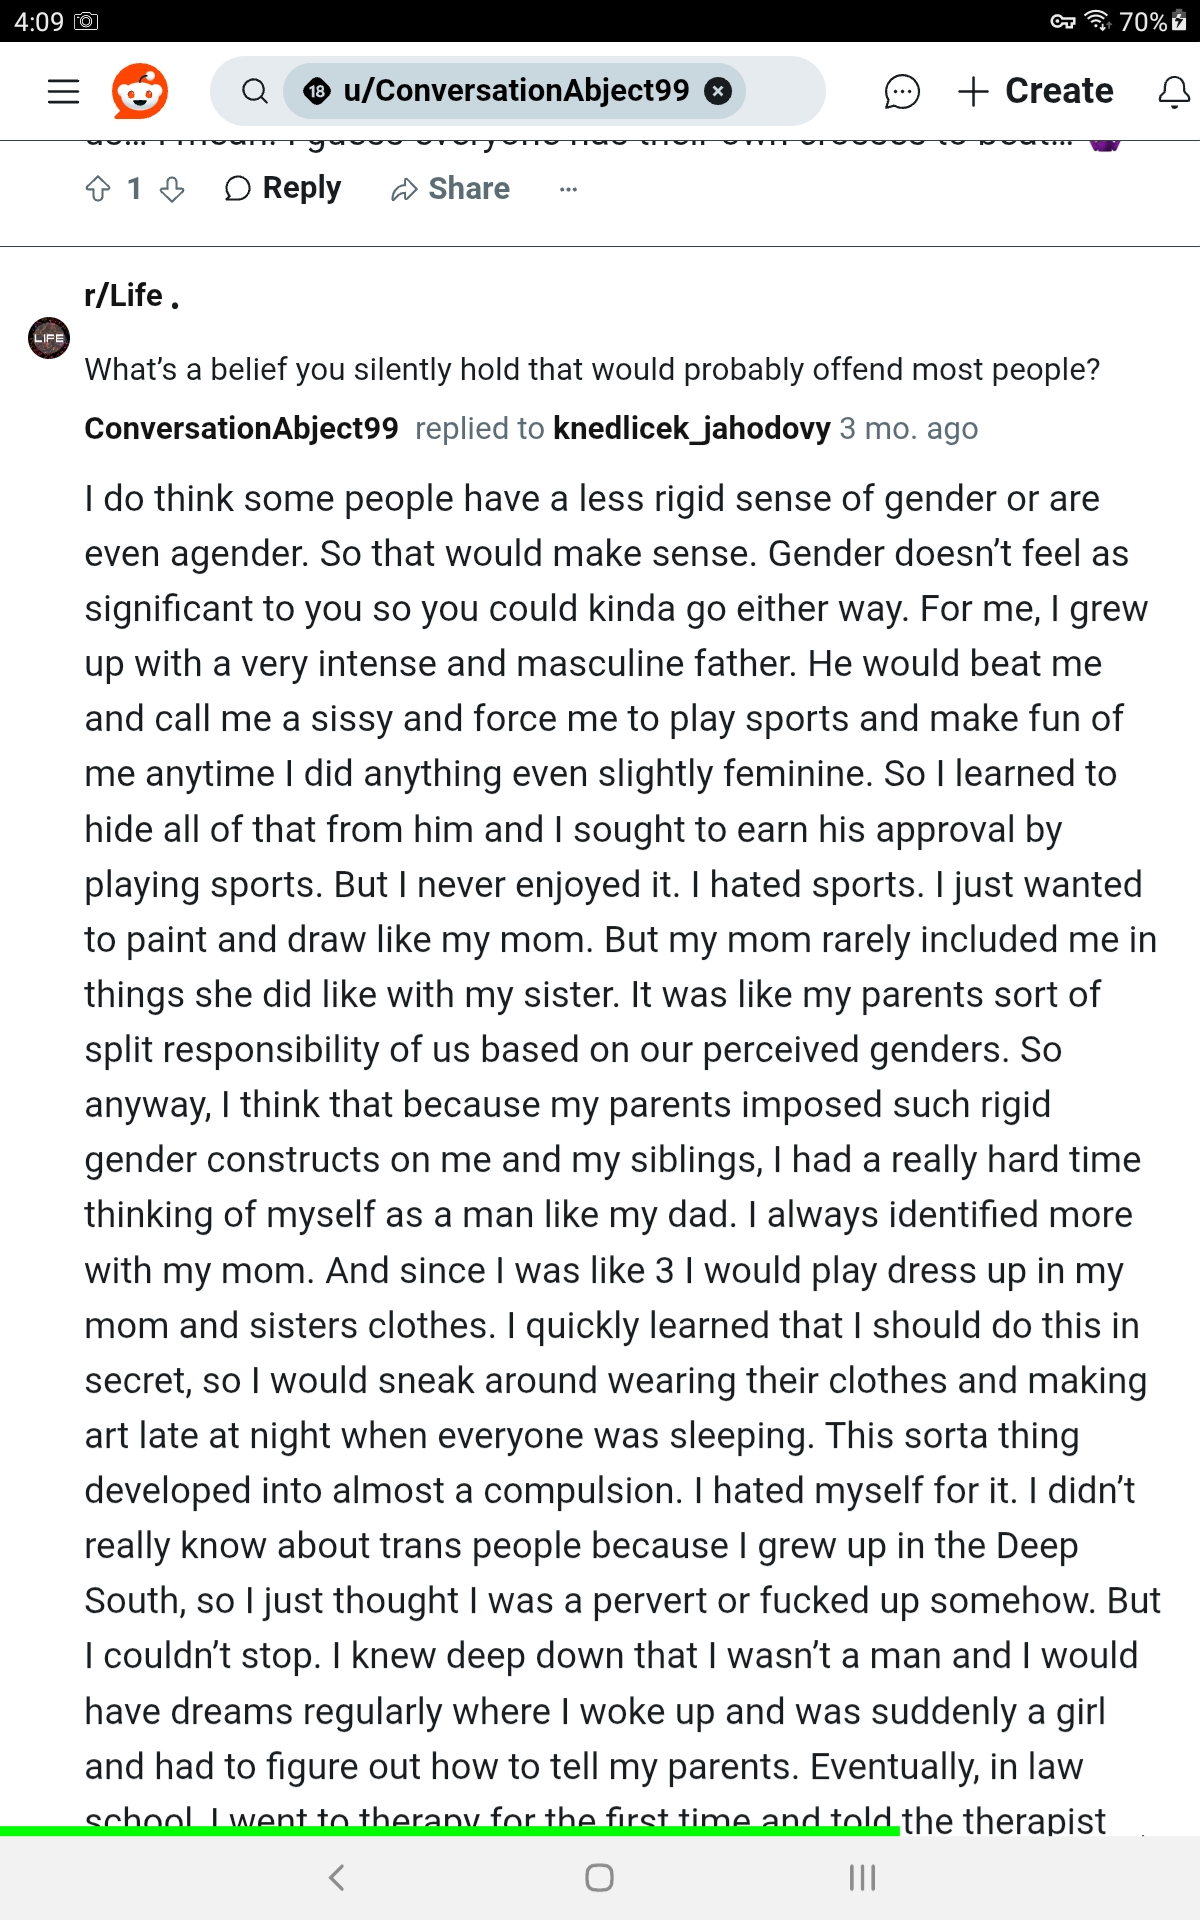Screen dimensions: 1200x1920
Task: Open the hamburger navigation menu
Action: (x=63, y=91)
